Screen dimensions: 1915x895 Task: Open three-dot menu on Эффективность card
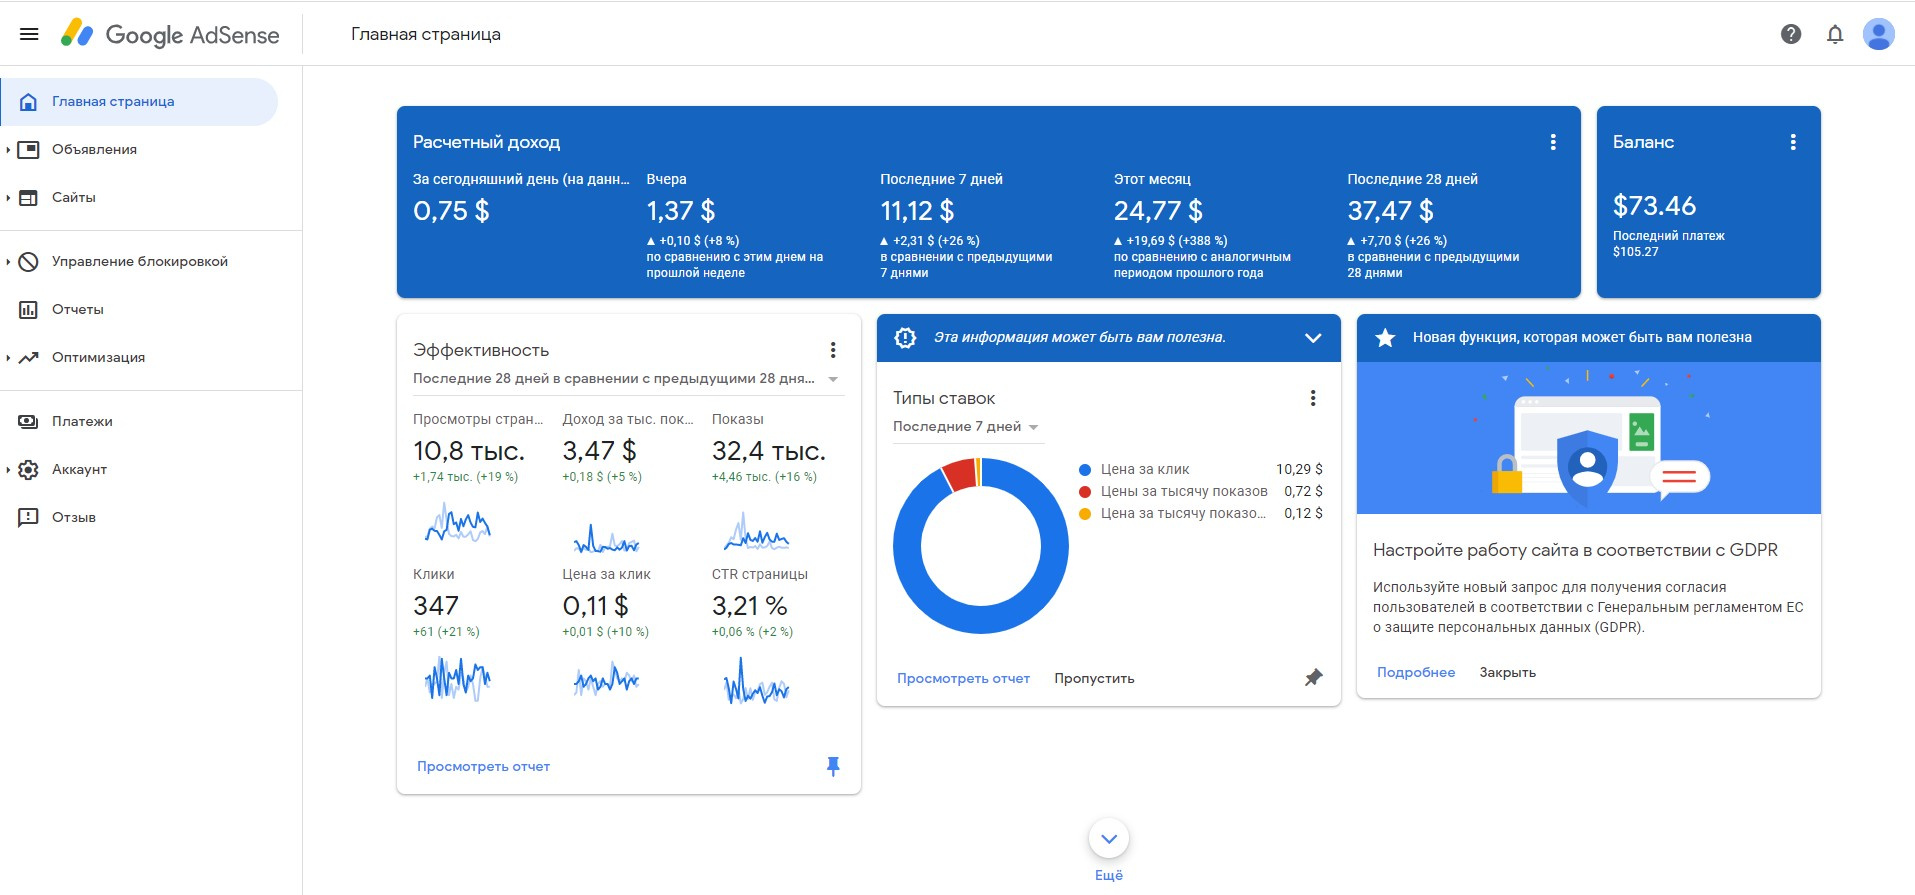[833, 350]
